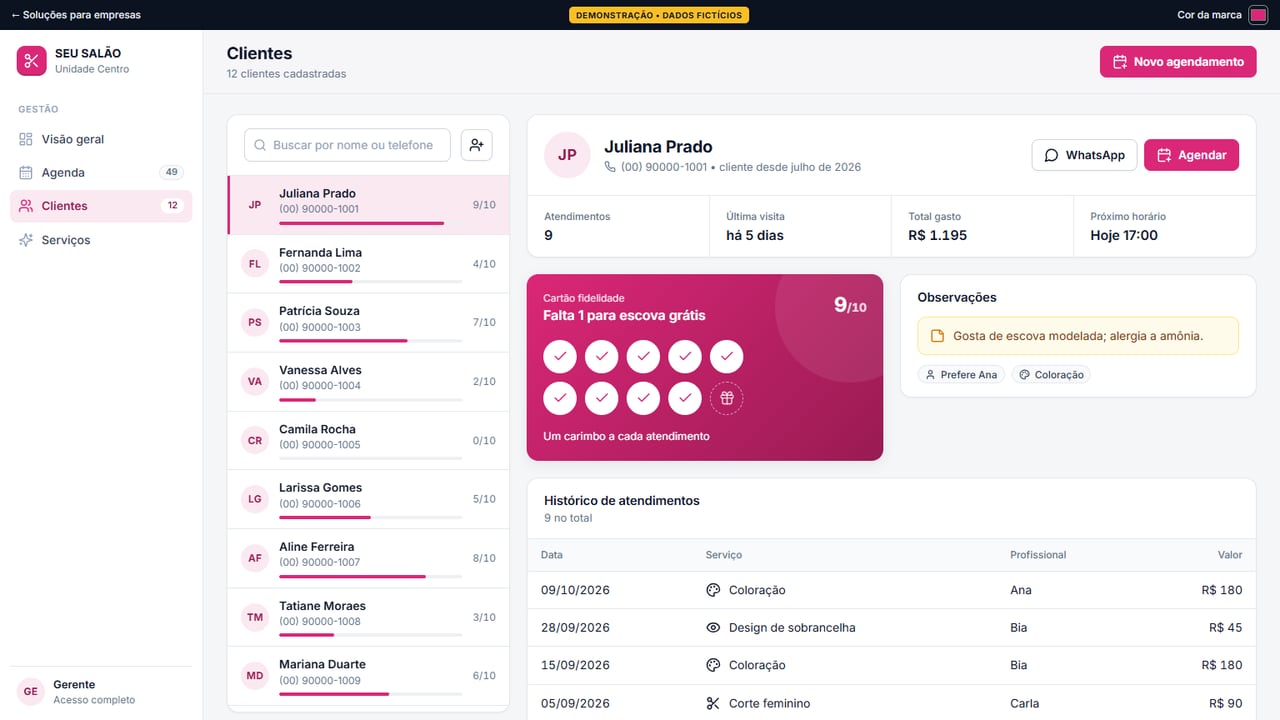Image resolution: width=1280 pixels, height=720 pixels.
Task: Focus the Buscar por nome ou telefone field
Action: 347,145
